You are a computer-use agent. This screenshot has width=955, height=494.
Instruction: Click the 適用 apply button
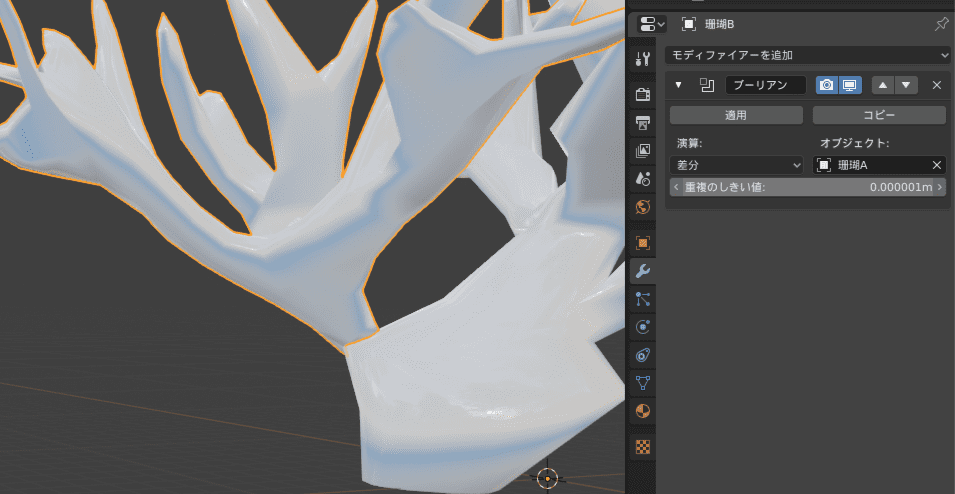click(736, 115)
